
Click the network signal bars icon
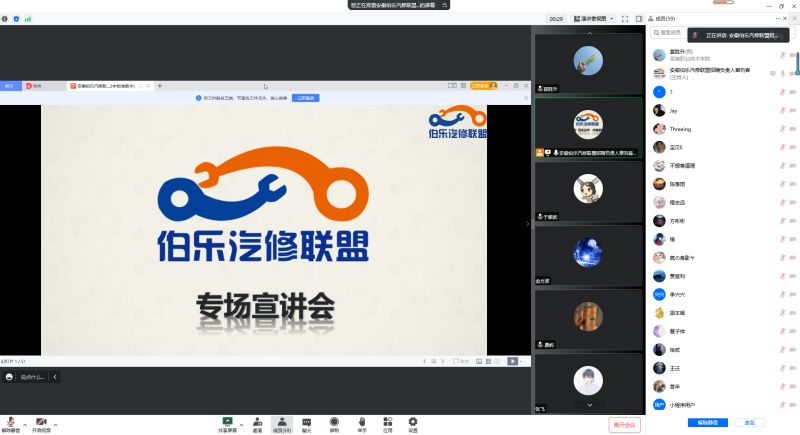[28, 19]
